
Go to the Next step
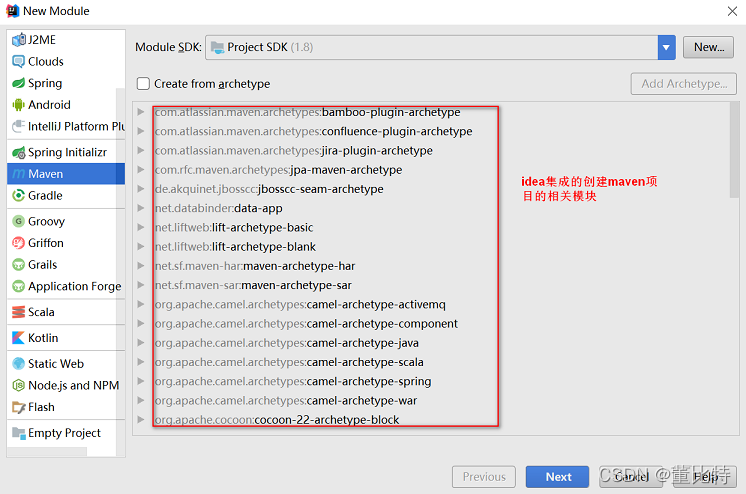click(558, 477)
